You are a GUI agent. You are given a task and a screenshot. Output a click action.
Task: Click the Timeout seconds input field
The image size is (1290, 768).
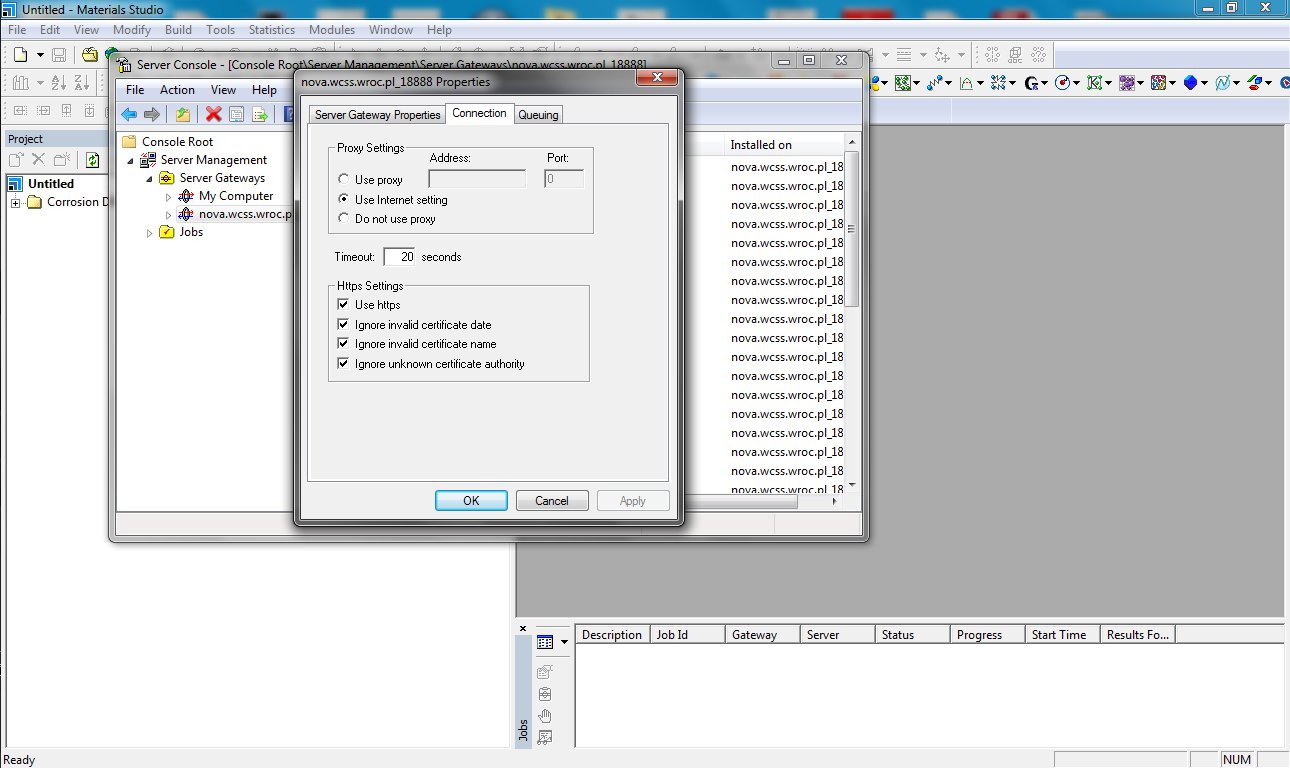click(x=399, y=257)
